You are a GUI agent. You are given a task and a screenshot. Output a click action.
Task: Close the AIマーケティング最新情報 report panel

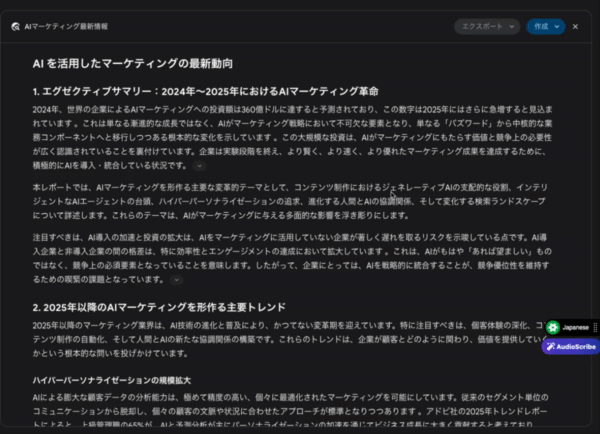coord(575,26)
